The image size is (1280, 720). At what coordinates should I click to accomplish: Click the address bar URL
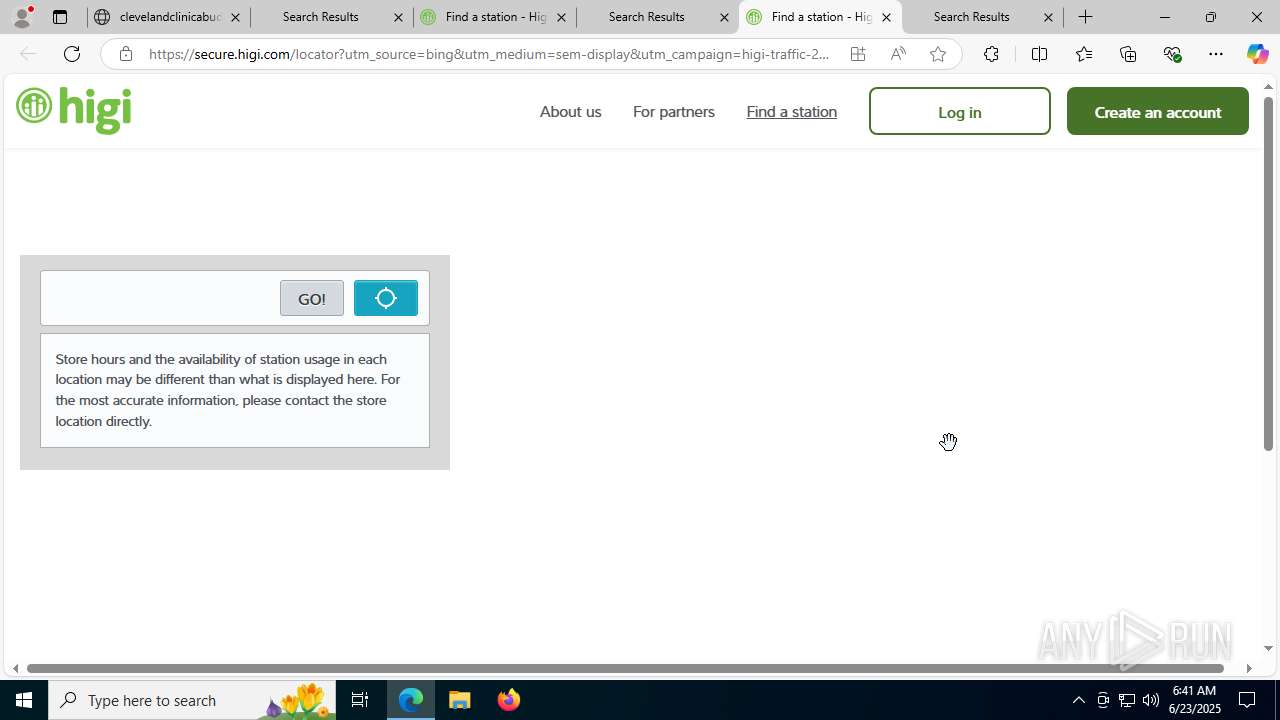[488, 54]
